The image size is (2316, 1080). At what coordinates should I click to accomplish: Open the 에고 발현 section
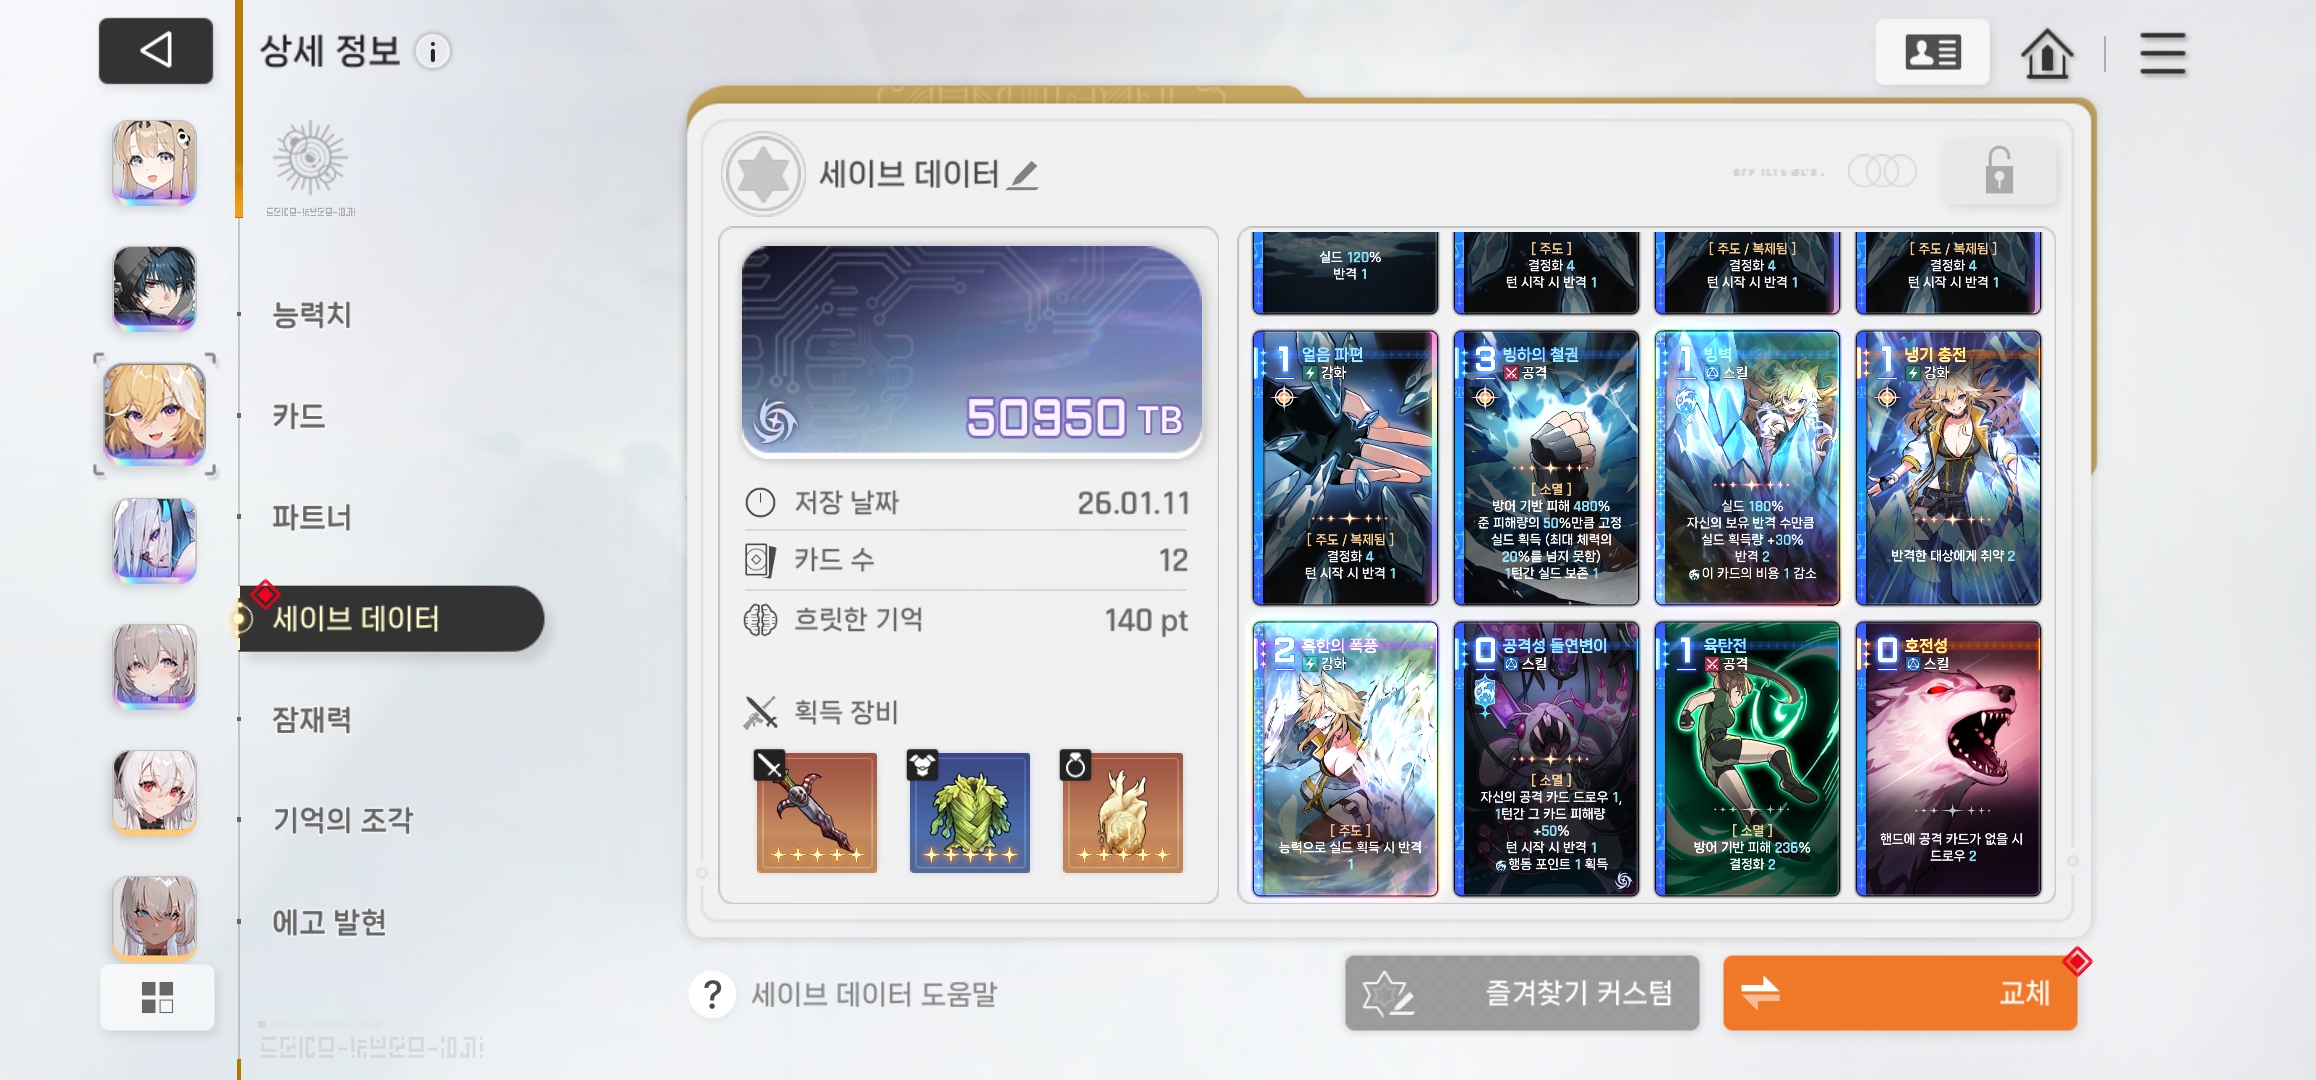click(x=329, y=922)
